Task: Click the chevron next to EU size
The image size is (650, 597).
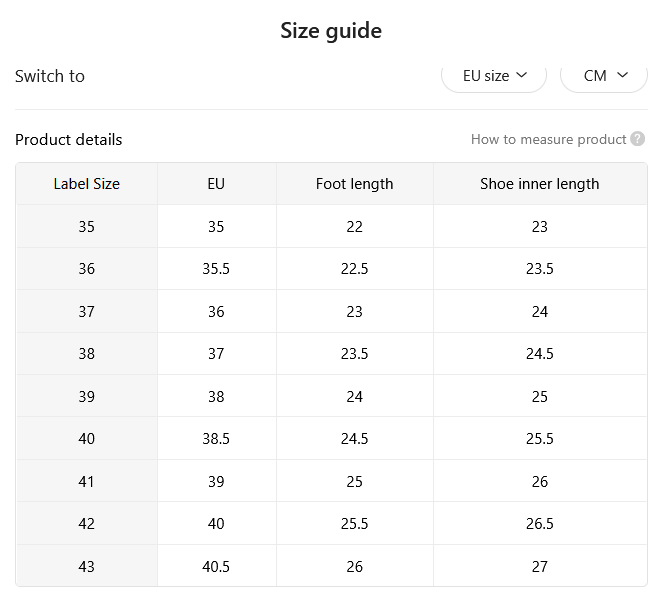Action: point(521,75)
